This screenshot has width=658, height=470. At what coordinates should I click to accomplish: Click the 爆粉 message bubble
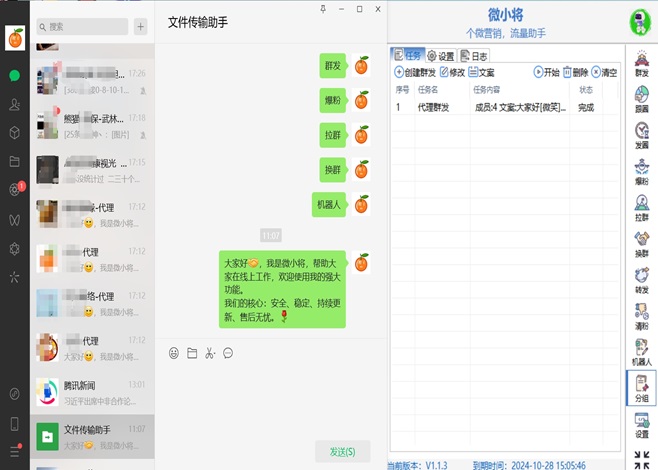tap(333, 100)
